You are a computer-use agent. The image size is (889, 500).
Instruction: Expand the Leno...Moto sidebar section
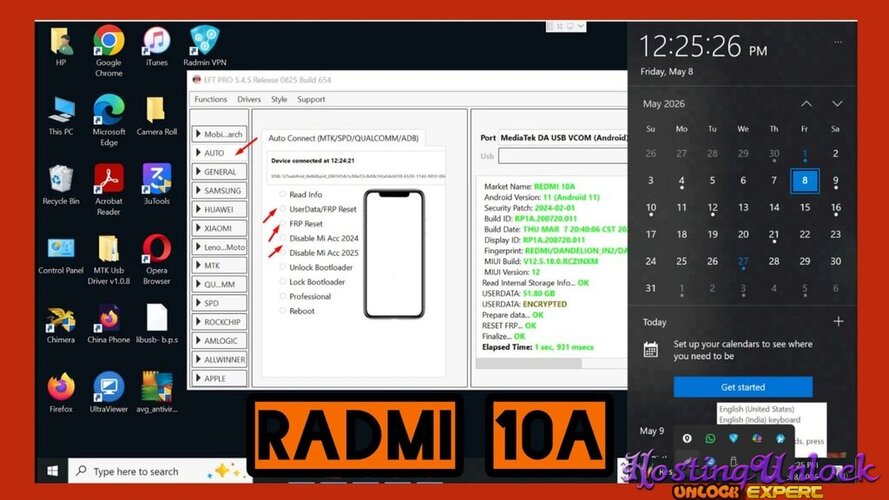click(x=219, y=247)
